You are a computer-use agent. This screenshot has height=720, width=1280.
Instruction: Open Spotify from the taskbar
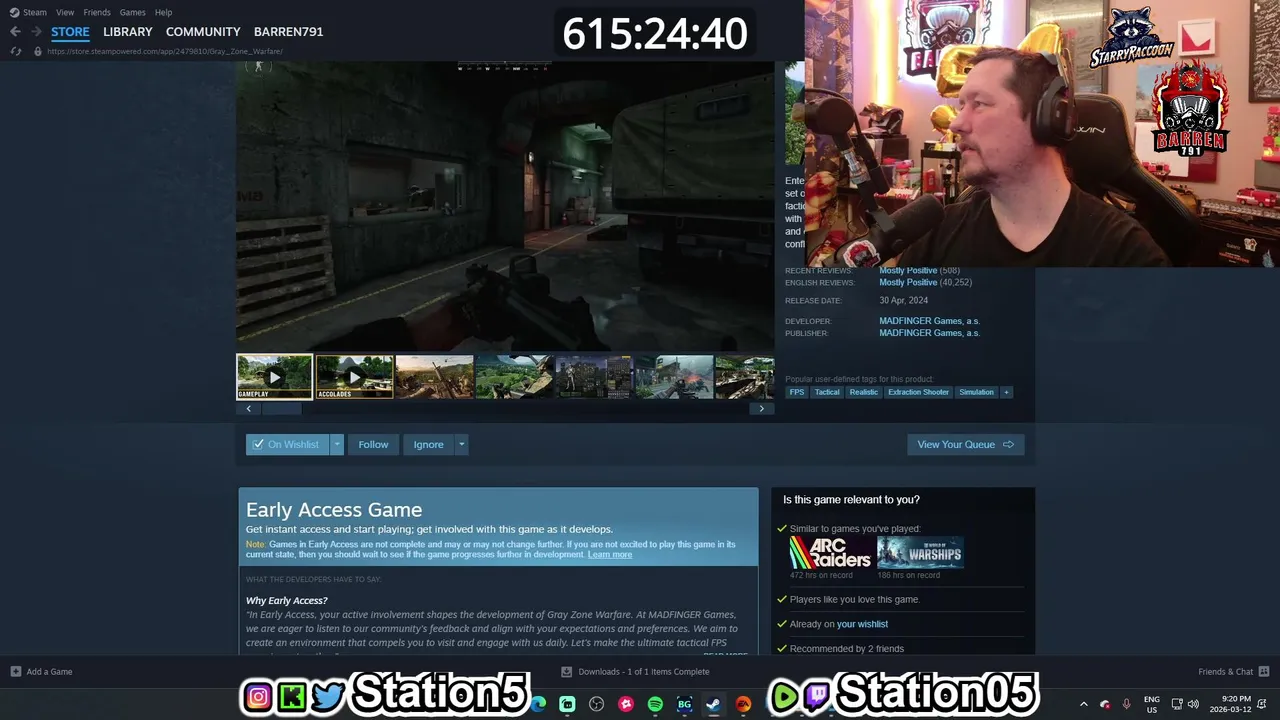click(655, 704)
